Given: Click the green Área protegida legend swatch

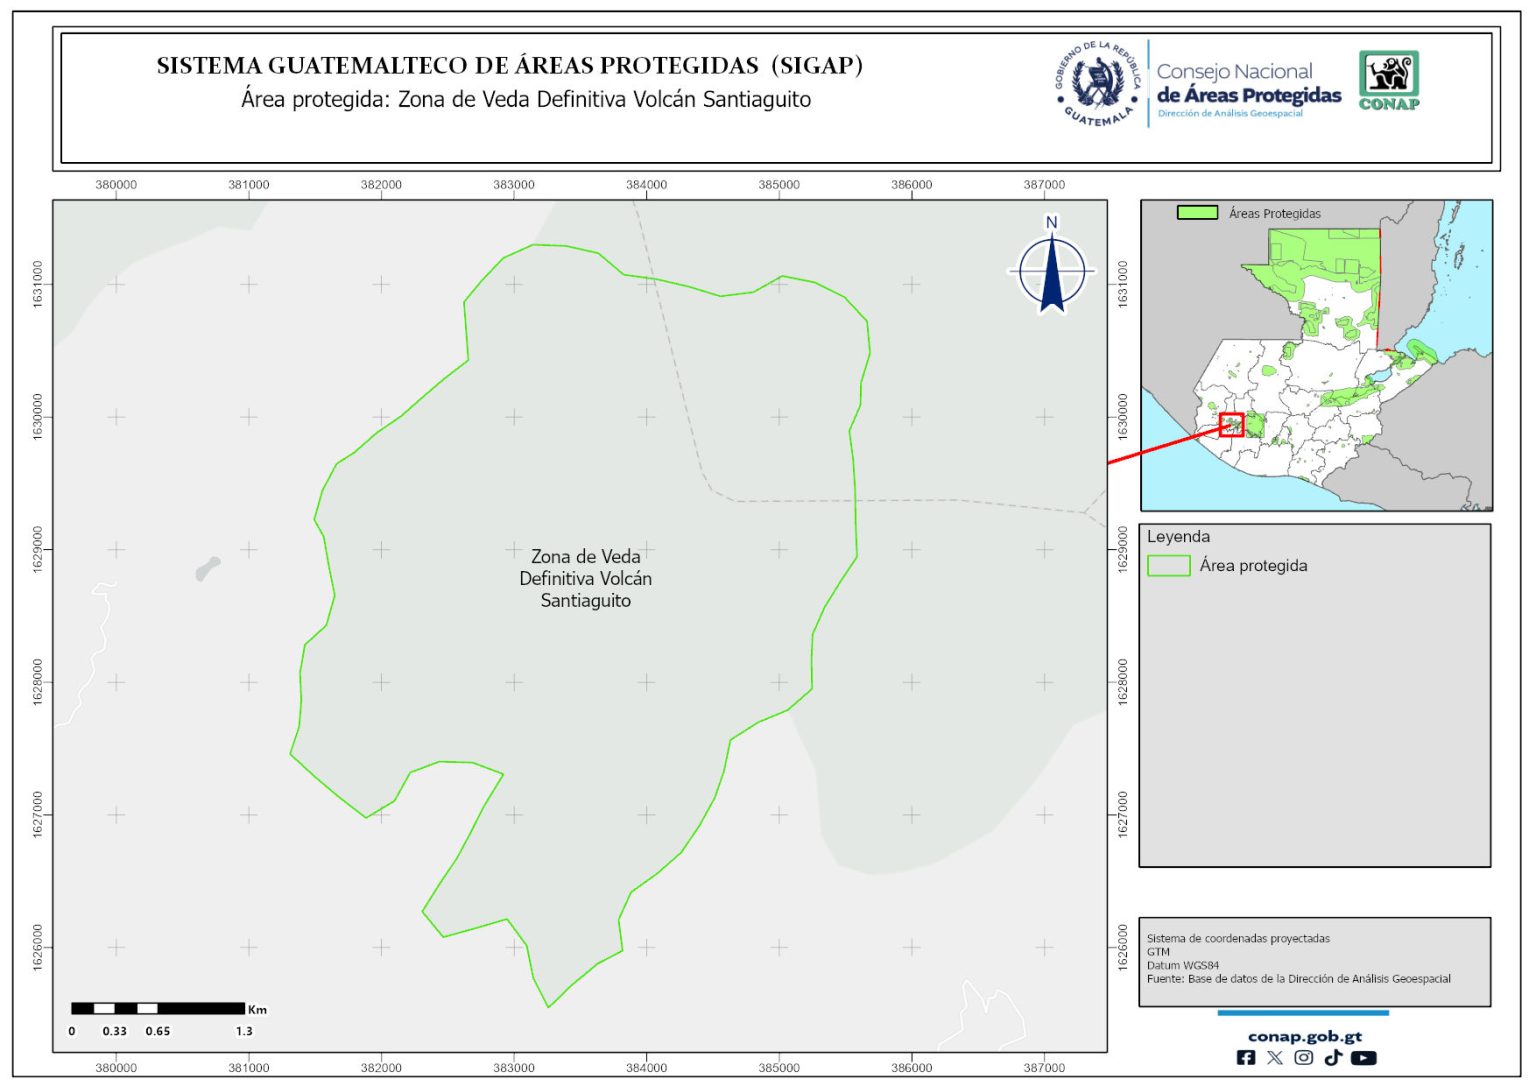Looking at the screenshot, I should tap(1167, 566).
